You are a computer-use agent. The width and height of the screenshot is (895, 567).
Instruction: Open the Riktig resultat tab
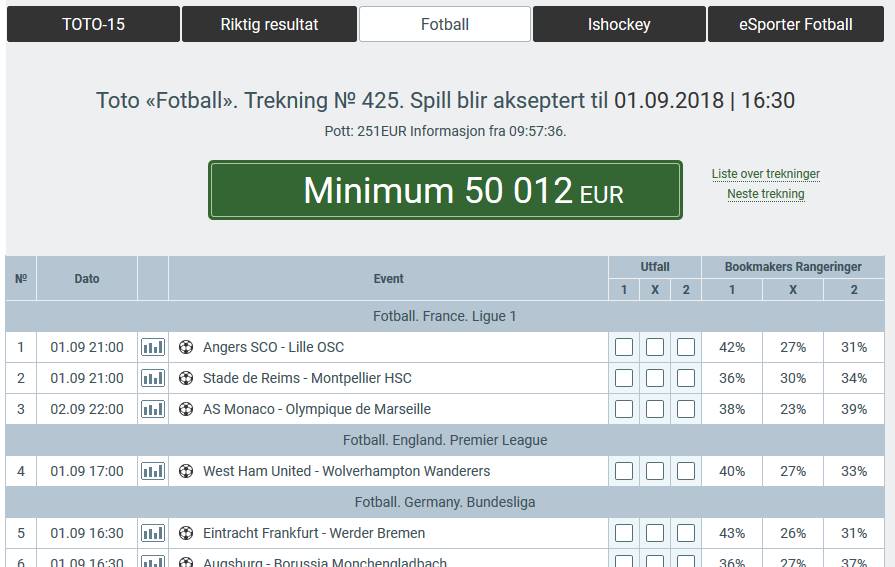(x=269, y=24)
